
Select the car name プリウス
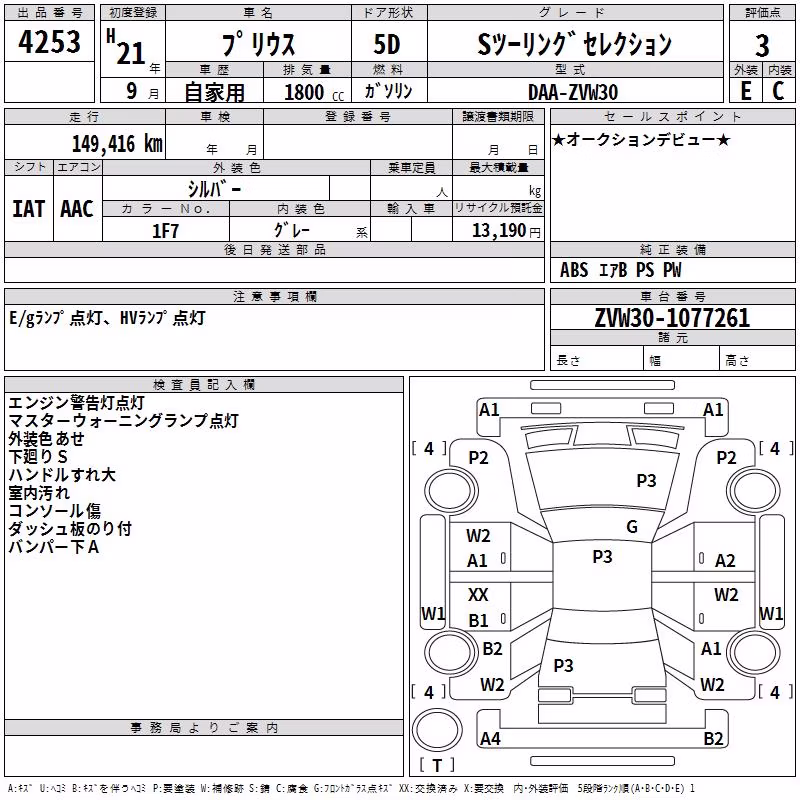[259, 44]
